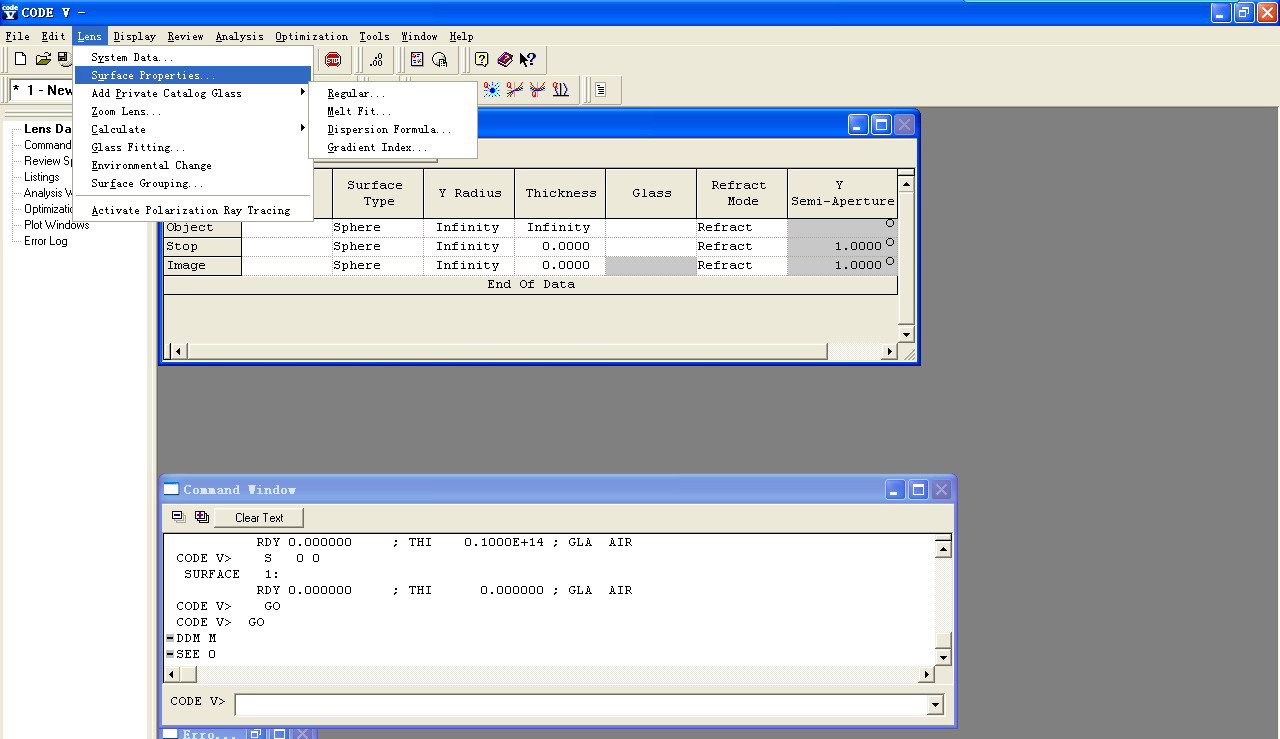Click the Stop row label cell
Screen dimensions: 1280x739
click(202, 246)
